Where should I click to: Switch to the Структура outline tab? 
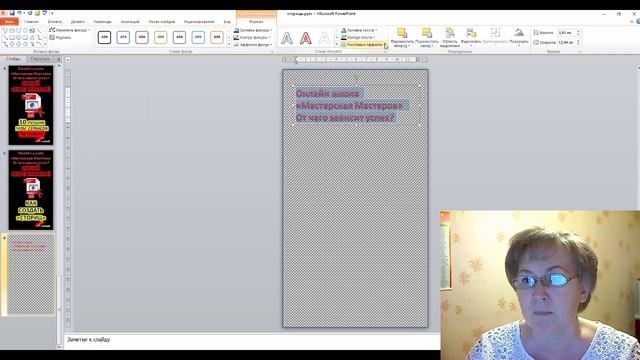[40, 59]
